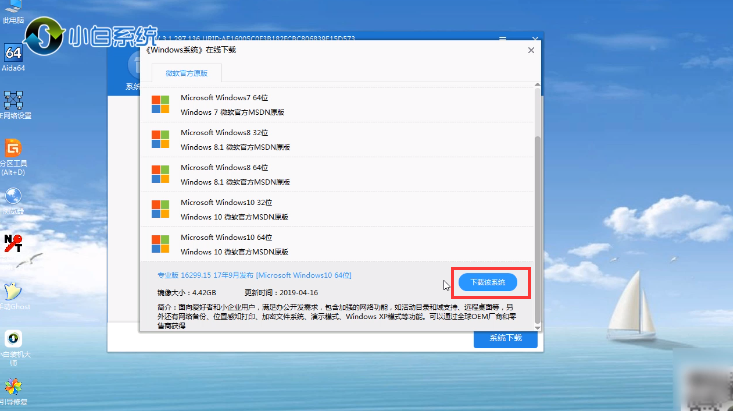Open the colorful Windows flag desktop icon
Image resolution: width=733 pixels, height=411 pixels.
(x=14, y=385)
